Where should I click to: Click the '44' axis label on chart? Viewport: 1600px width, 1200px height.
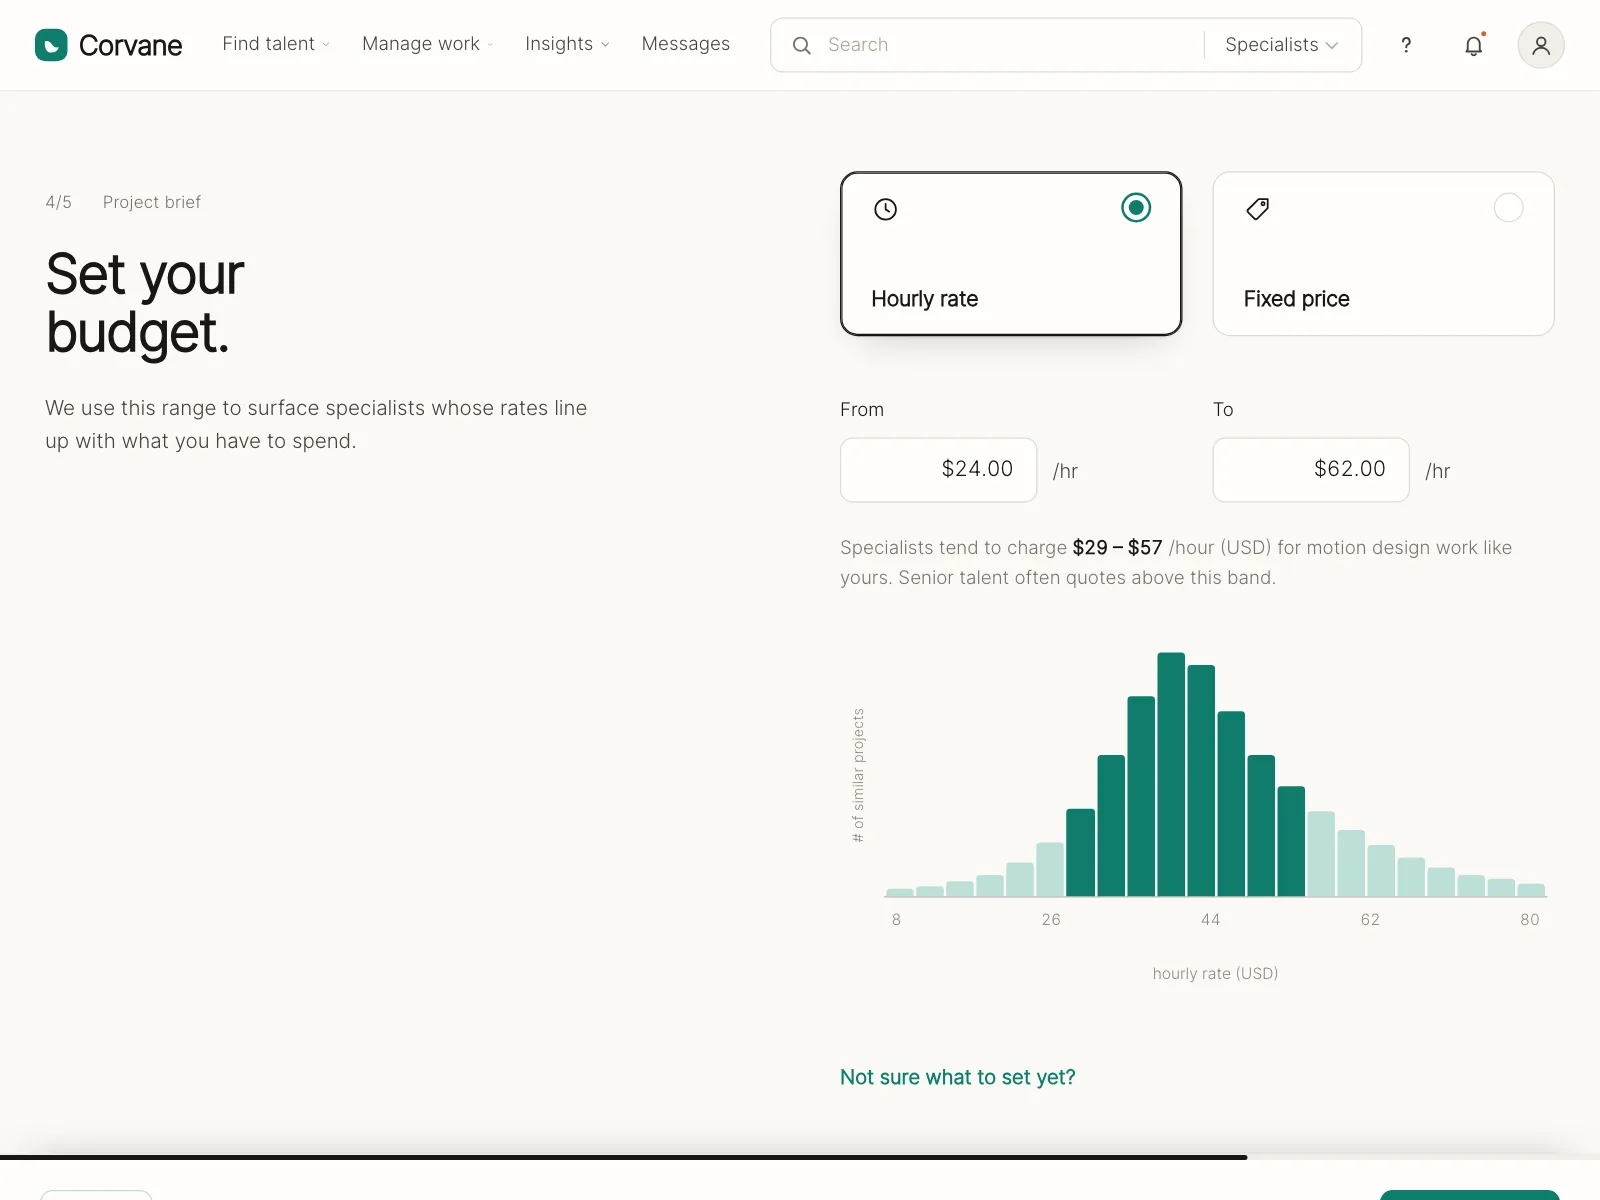click(x=1211, y=920)
